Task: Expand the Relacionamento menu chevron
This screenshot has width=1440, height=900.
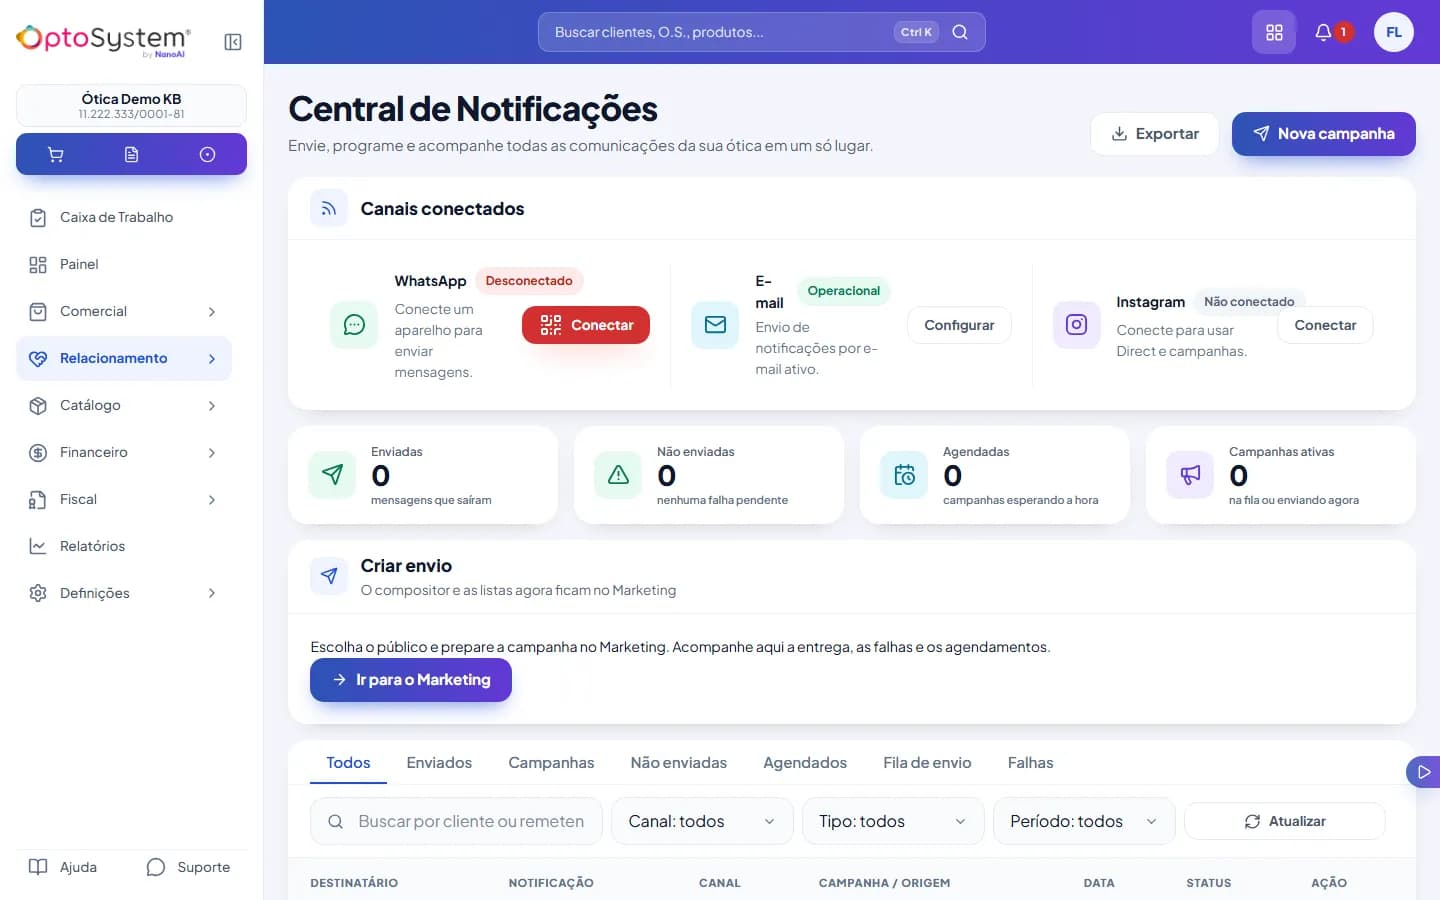Action: [212, 359]
